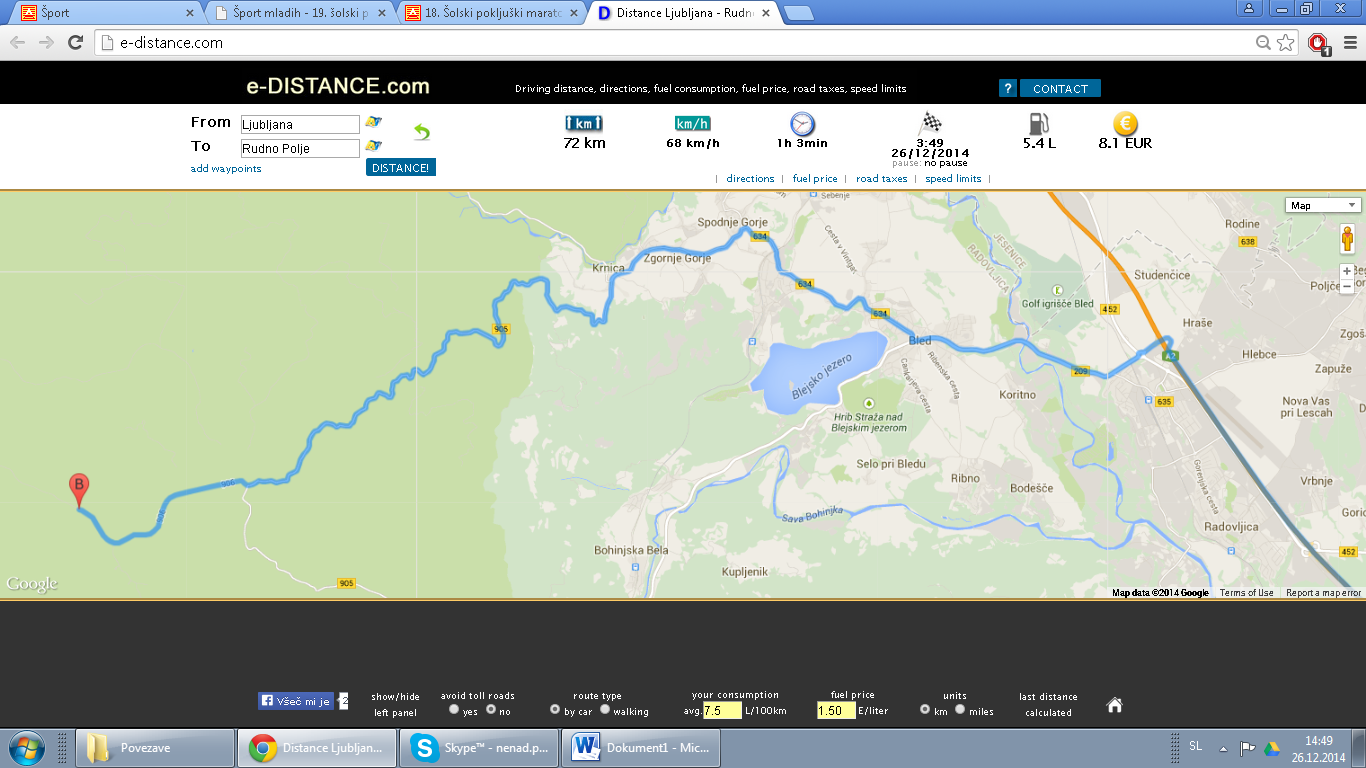Open a new browser tab
Image resolution: width=1366 pixels, height=768 pixels.
point(797,13)
